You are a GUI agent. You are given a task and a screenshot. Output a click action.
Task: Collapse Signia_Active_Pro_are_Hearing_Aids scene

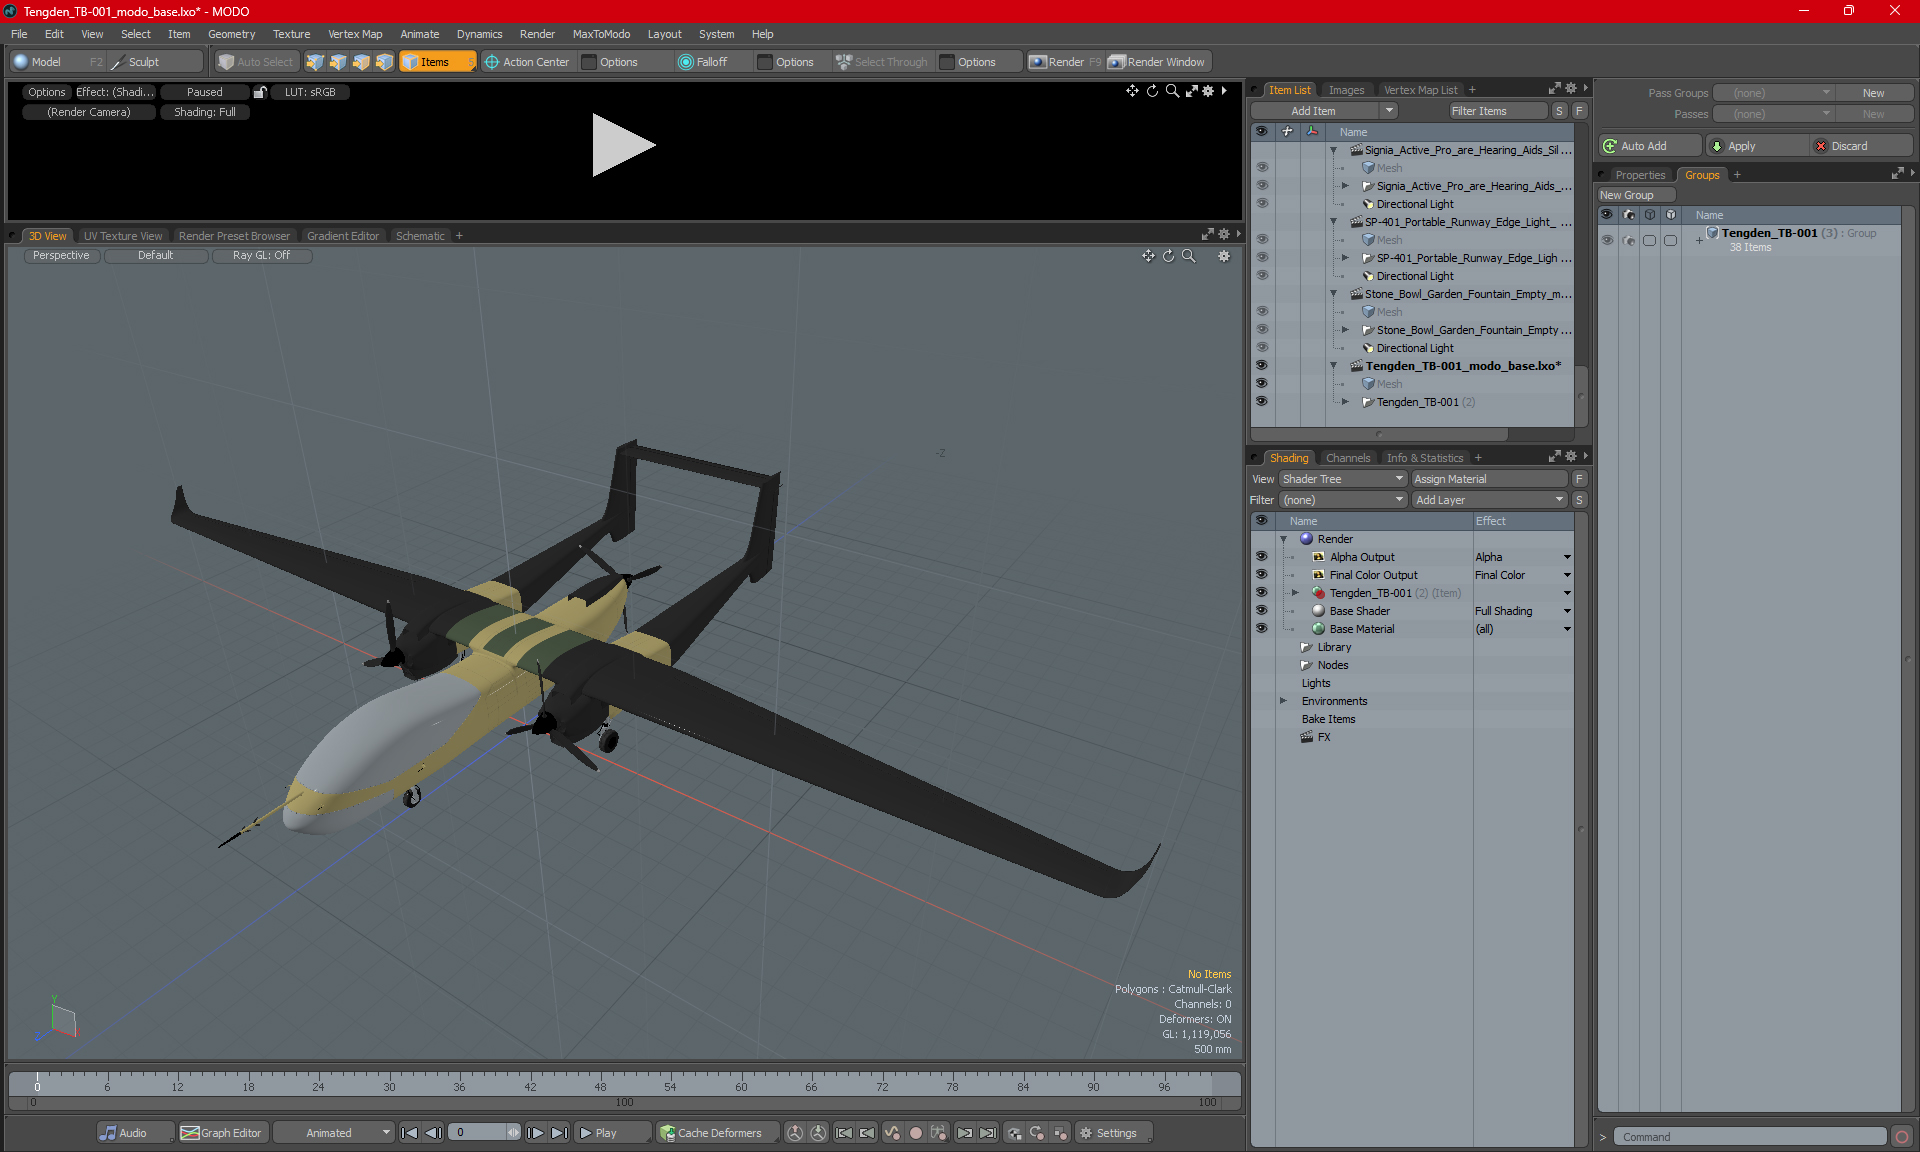1333,150
